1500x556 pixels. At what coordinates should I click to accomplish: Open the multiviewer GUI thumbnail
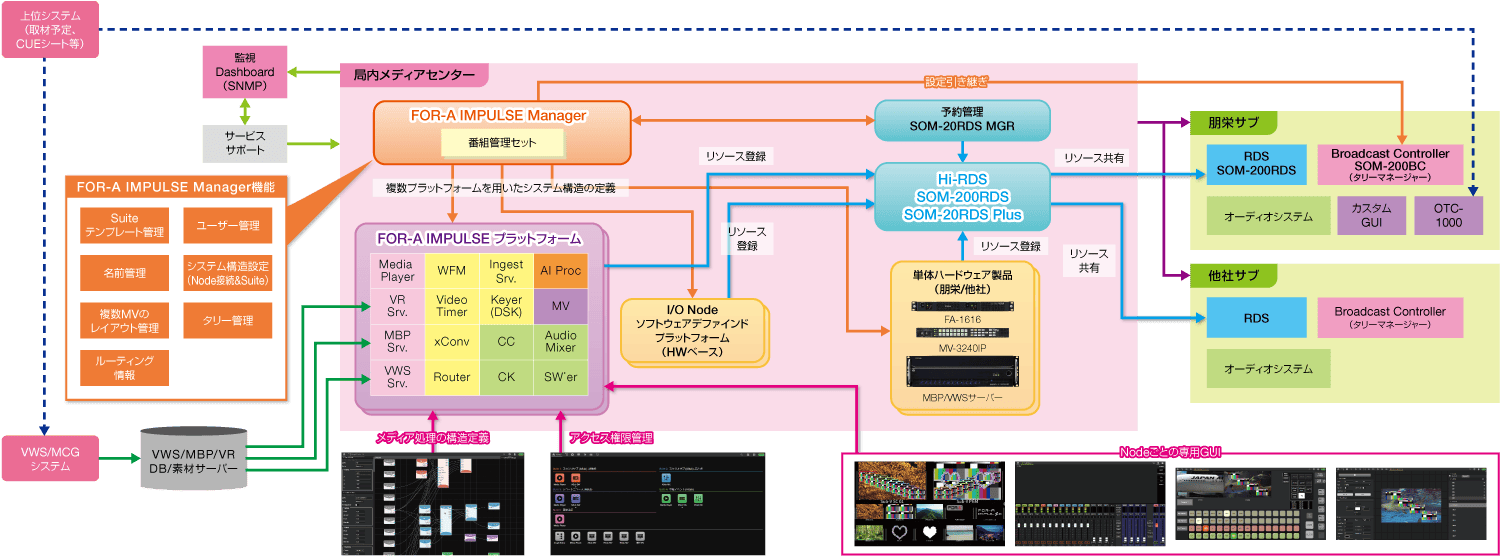tap(929, 503)
